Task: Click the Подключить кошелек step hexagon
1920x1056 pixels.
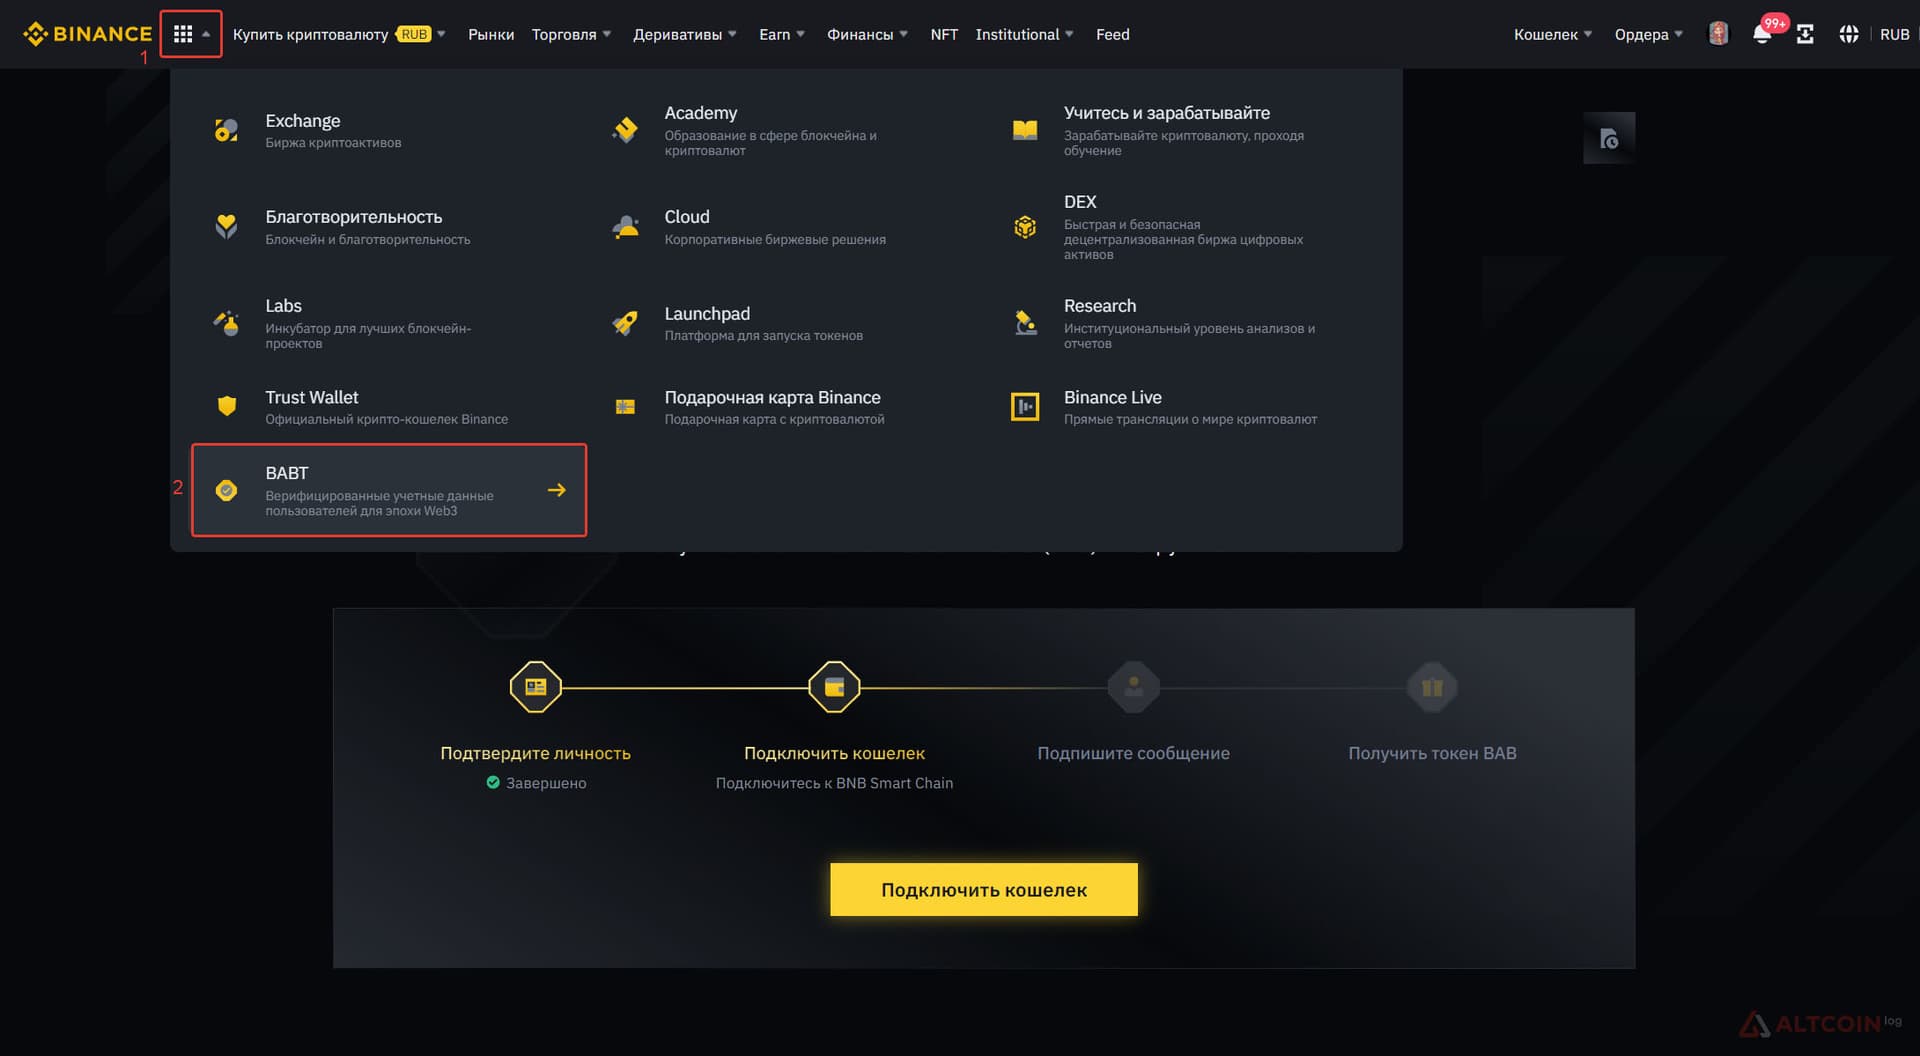Action: (834, 687)
